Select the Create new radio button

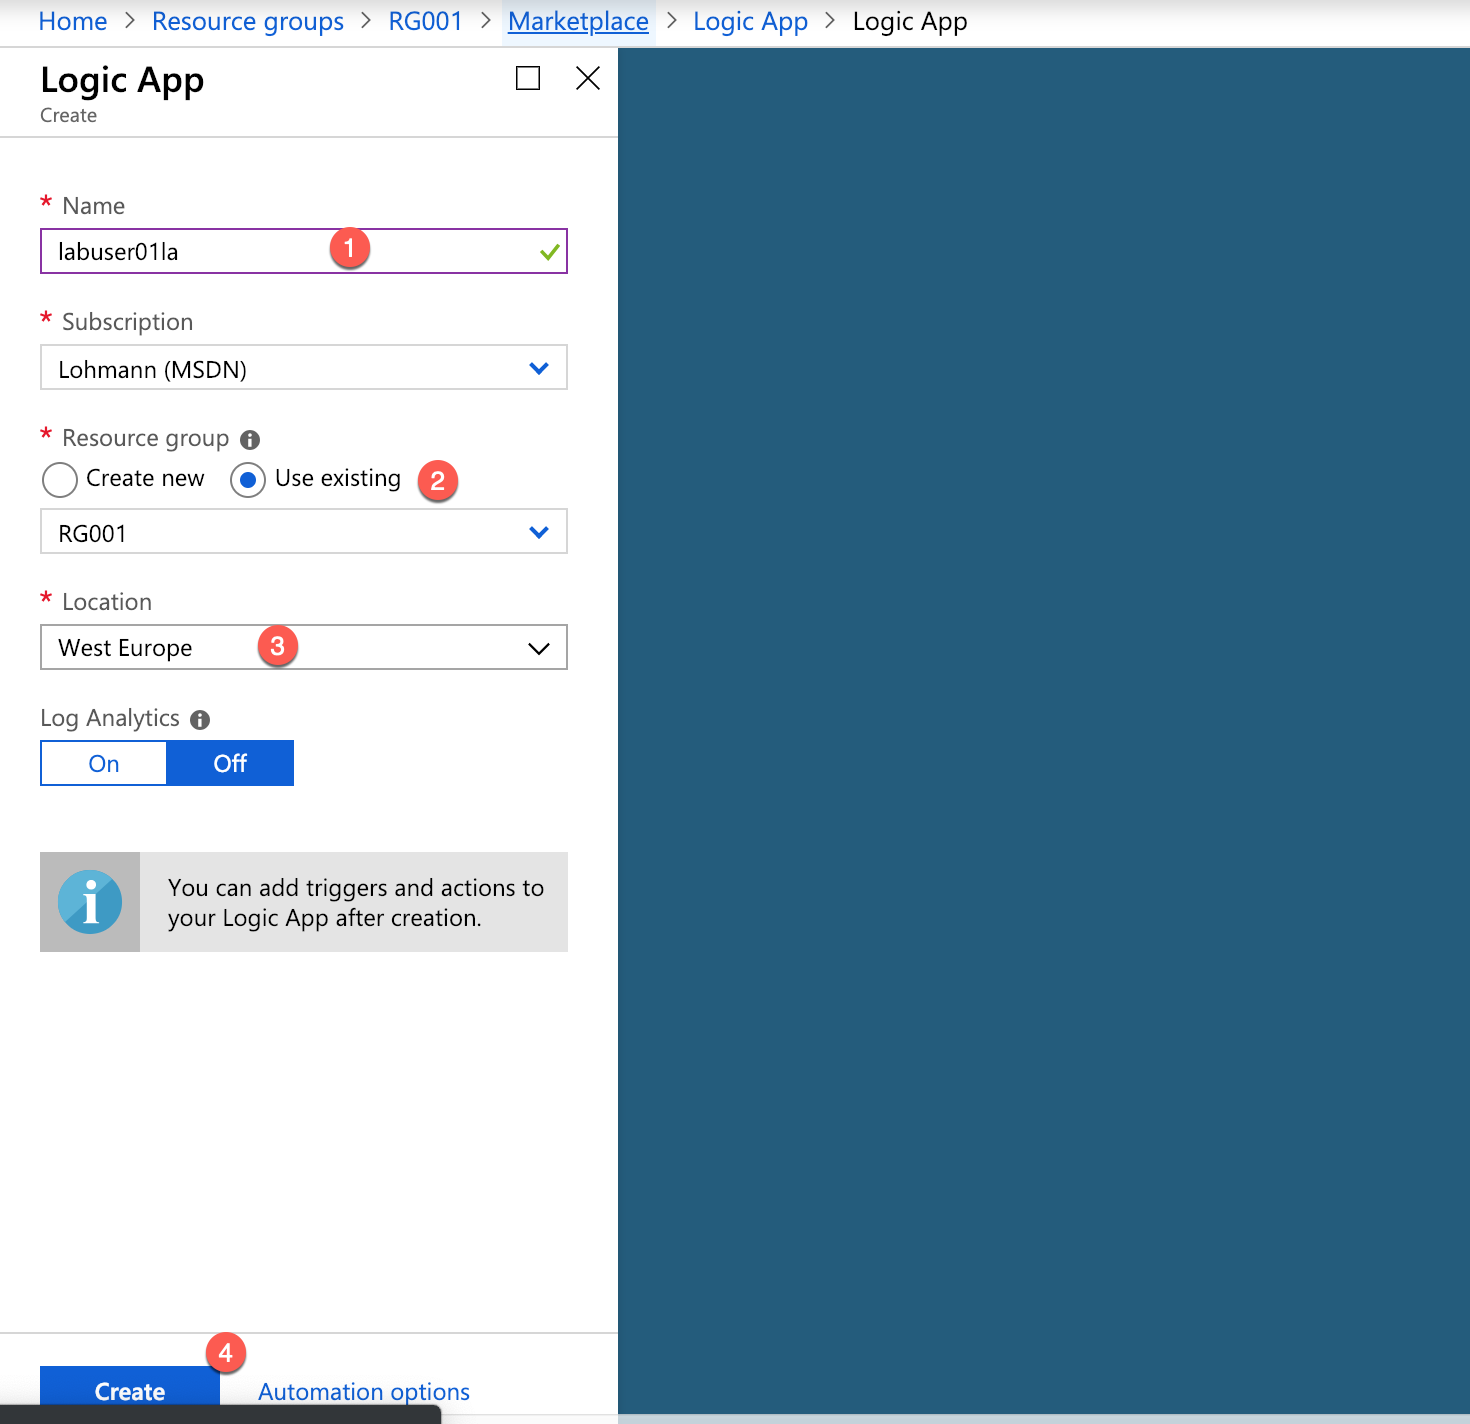tap(60, 480)
